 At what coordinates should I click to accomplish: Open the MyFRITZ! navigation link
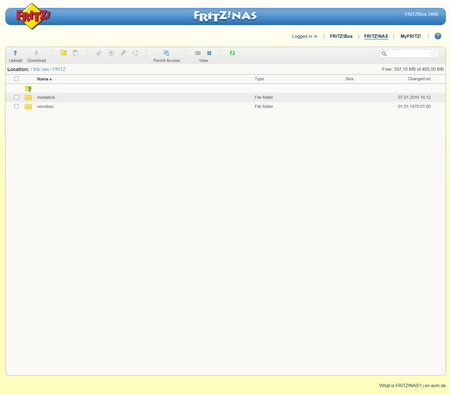(x=411, y=36)
